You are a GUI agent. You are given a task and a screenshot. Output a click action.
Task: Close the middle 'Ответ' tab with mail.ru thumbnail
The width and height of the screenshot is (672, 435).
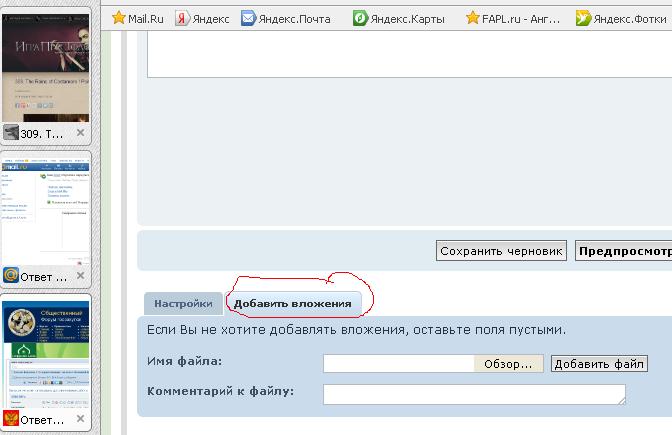click(x=81, y=275)
